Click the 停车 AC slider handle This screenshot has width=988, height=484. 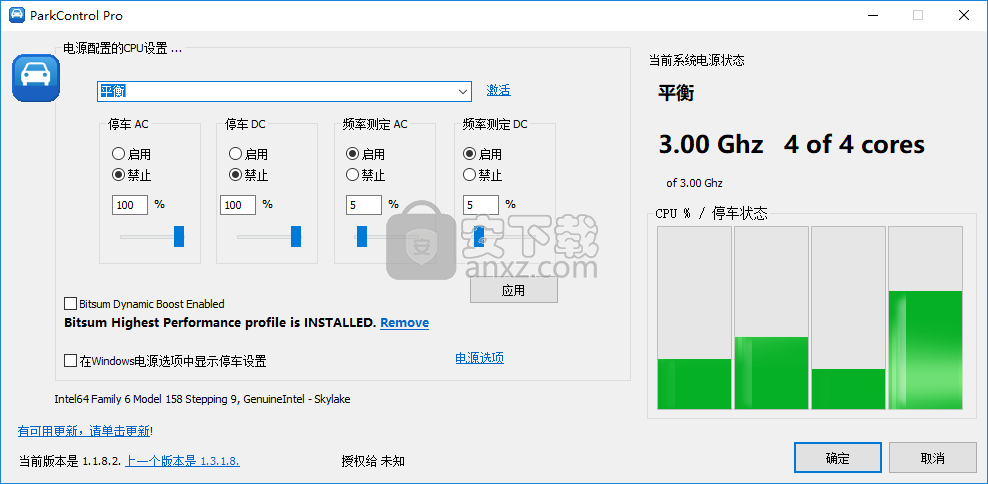point(179,236)
